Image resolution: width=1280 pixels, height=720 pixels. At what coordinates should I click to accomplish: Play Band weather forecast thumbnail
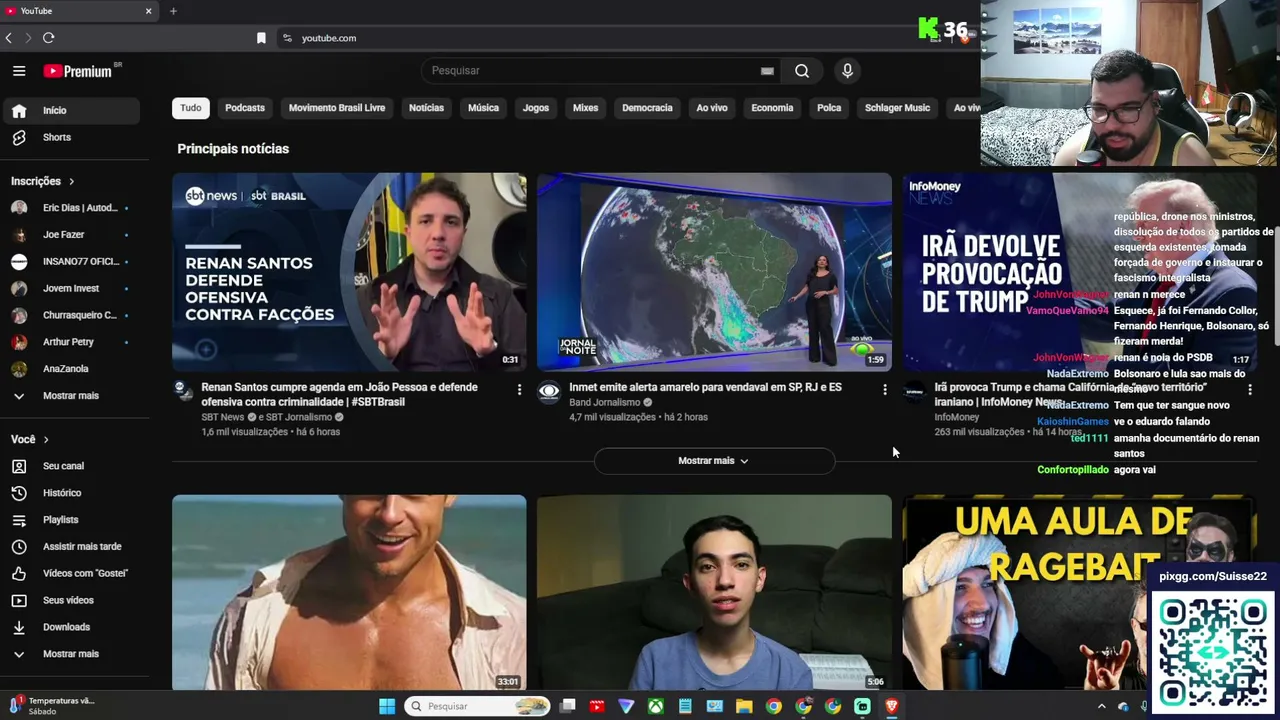[714, 272]
